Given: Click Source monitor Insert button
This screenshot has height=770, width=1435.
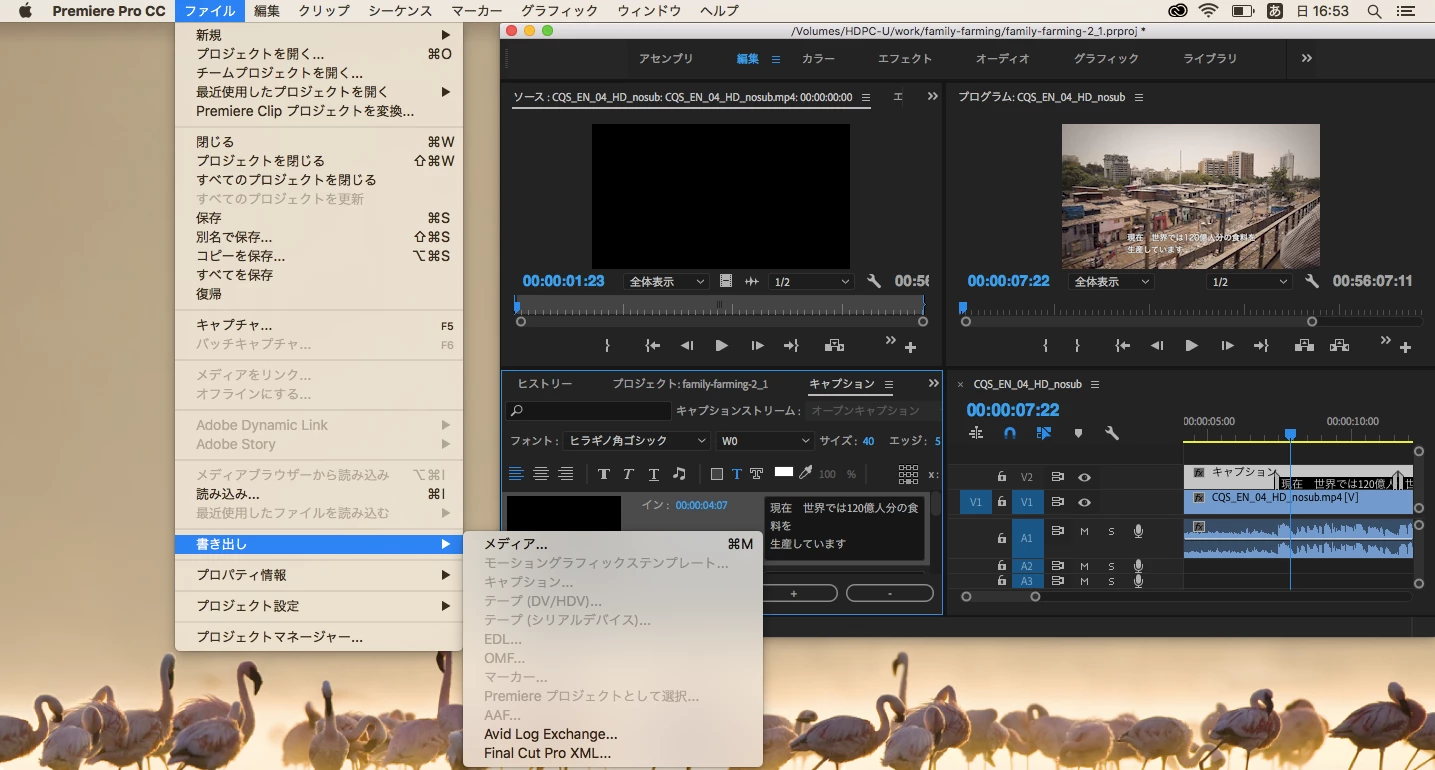Looking at the screenshot, I should click(x=834, y=346).
